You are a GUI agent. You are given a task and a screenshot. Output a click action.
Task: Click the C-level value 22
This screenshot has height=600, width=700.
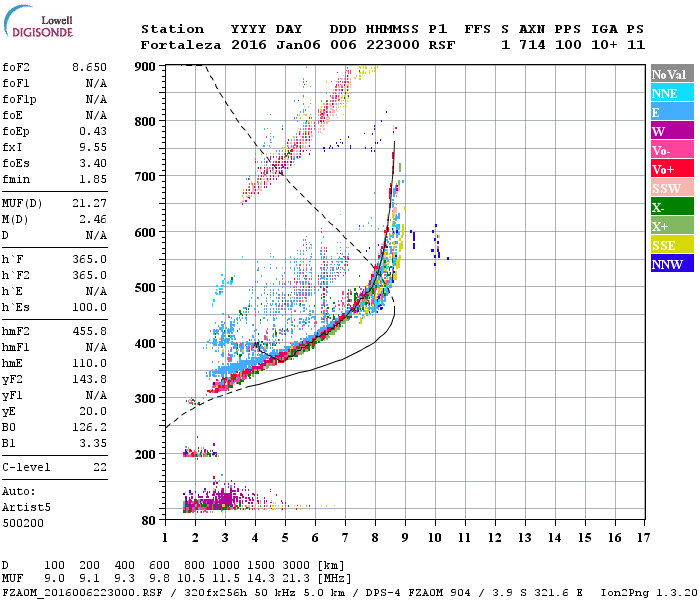(100, 467)
